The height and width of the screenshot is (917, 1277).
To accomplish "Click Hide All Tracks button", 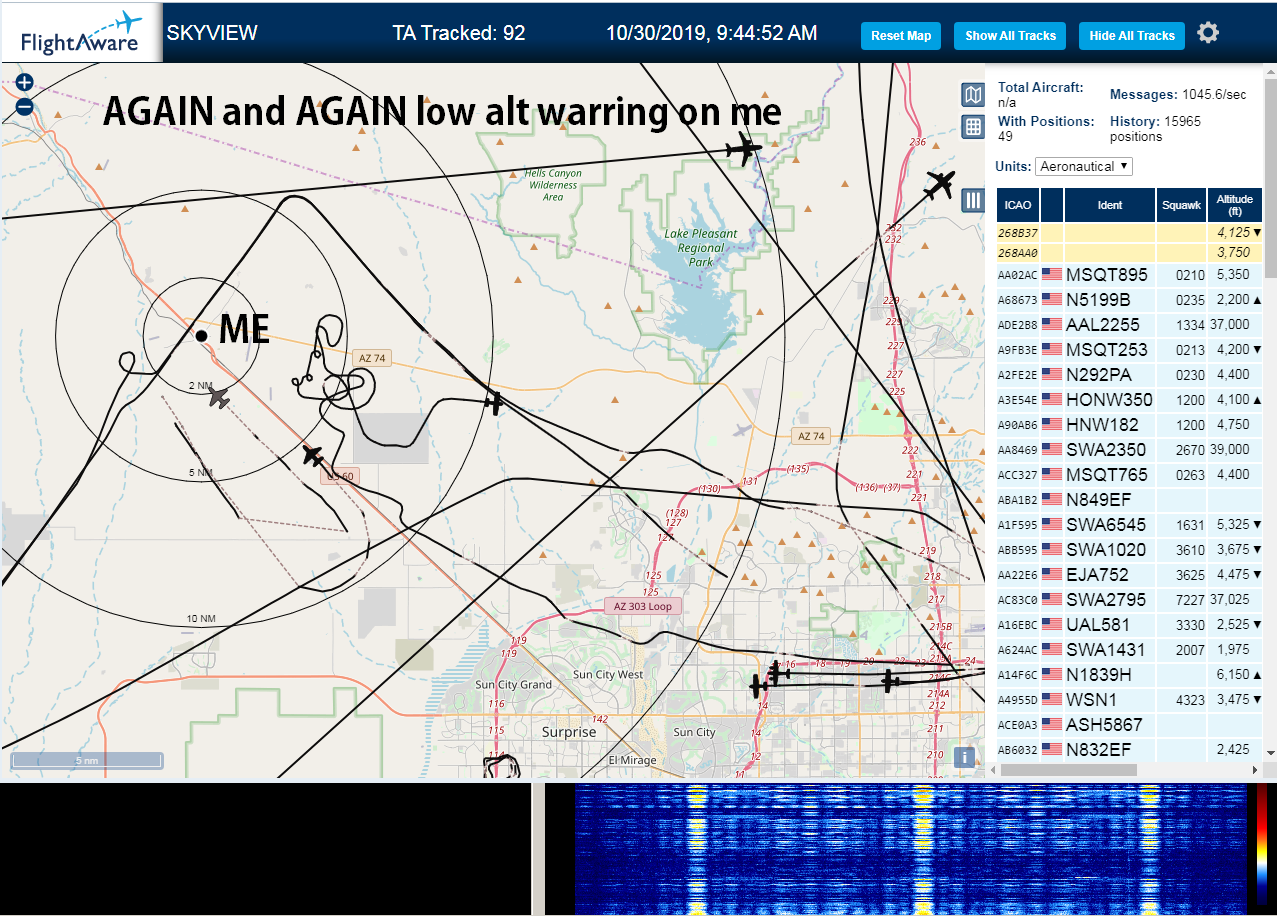I will click(1132, 36).
